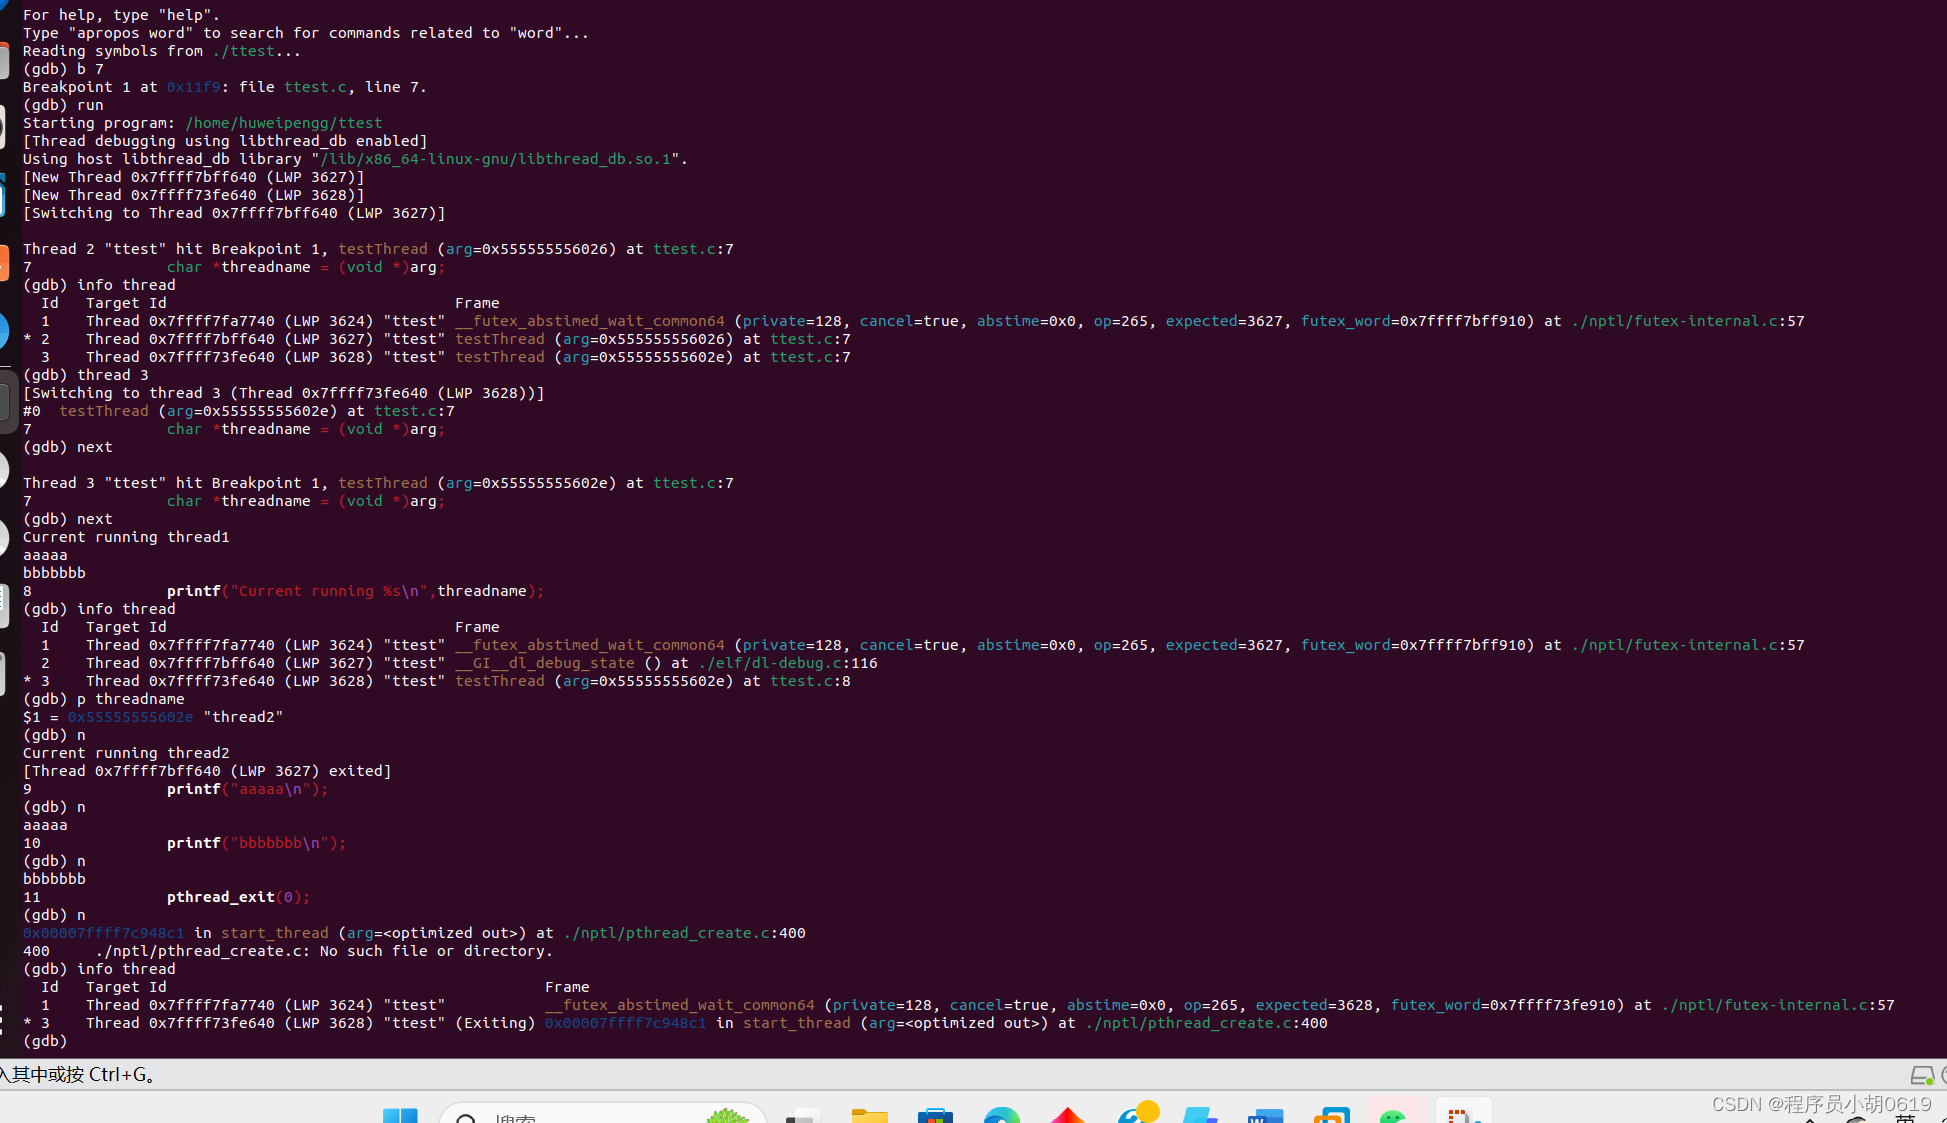Click '[Switching to Thread 0x7ffff7bff640' line

(x=234, y=213)
